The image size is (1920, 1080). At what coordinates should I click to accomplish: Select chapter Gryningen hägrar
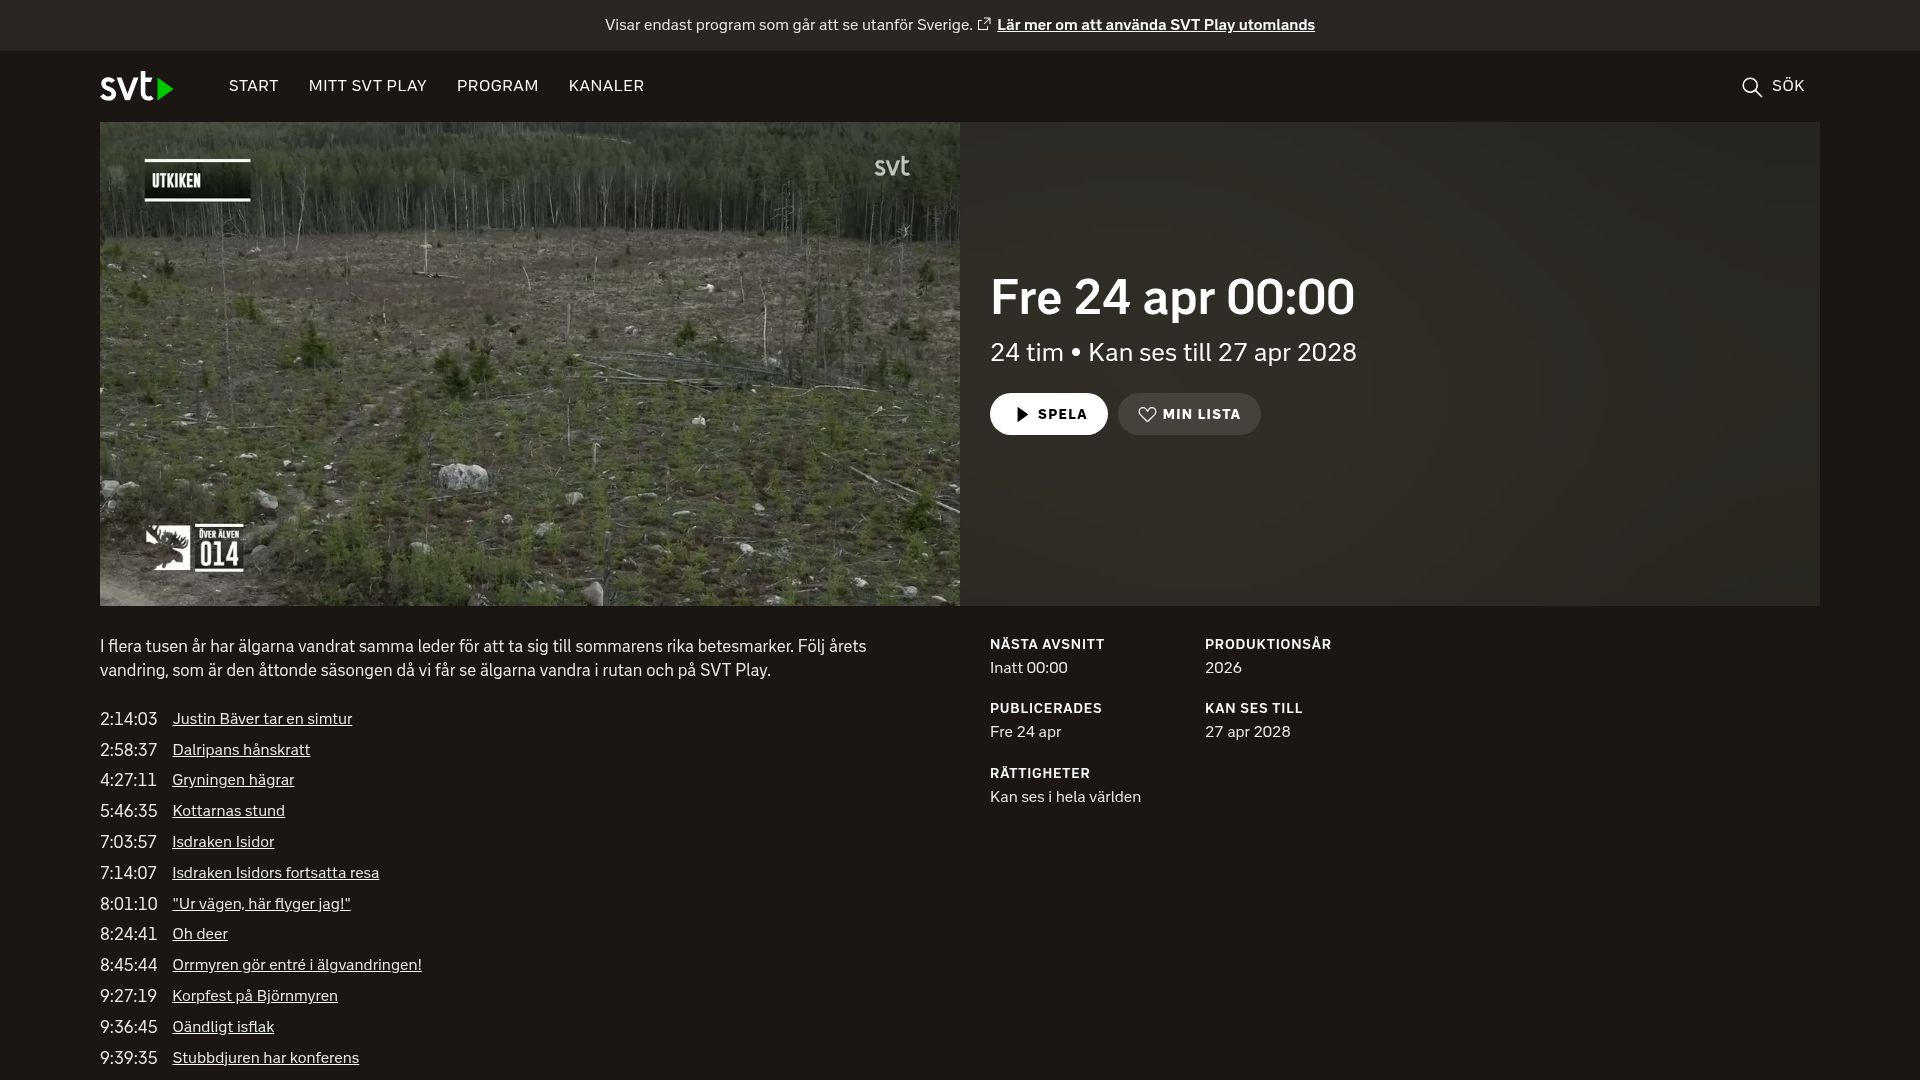pyautogui.click(x=233, y=780)
